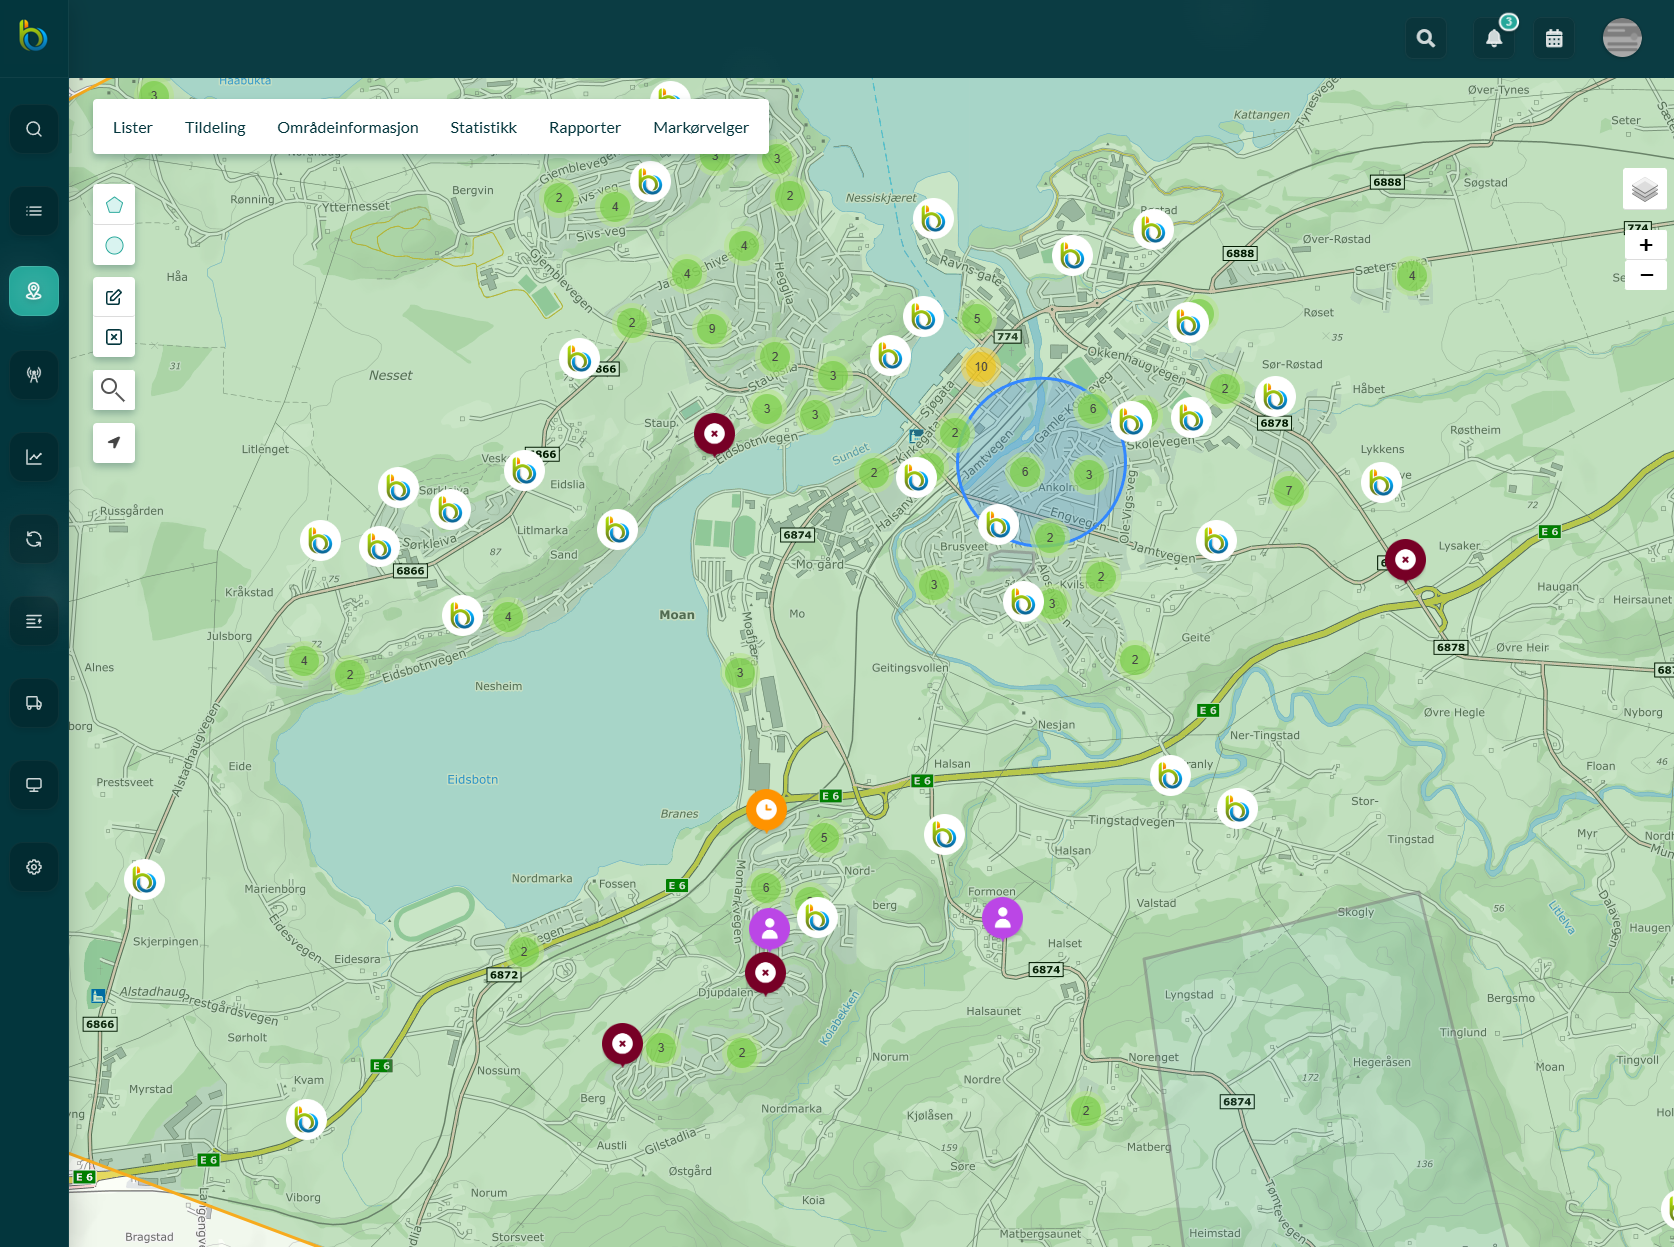Click the locate me arrow tool

(x=114, y=442)
